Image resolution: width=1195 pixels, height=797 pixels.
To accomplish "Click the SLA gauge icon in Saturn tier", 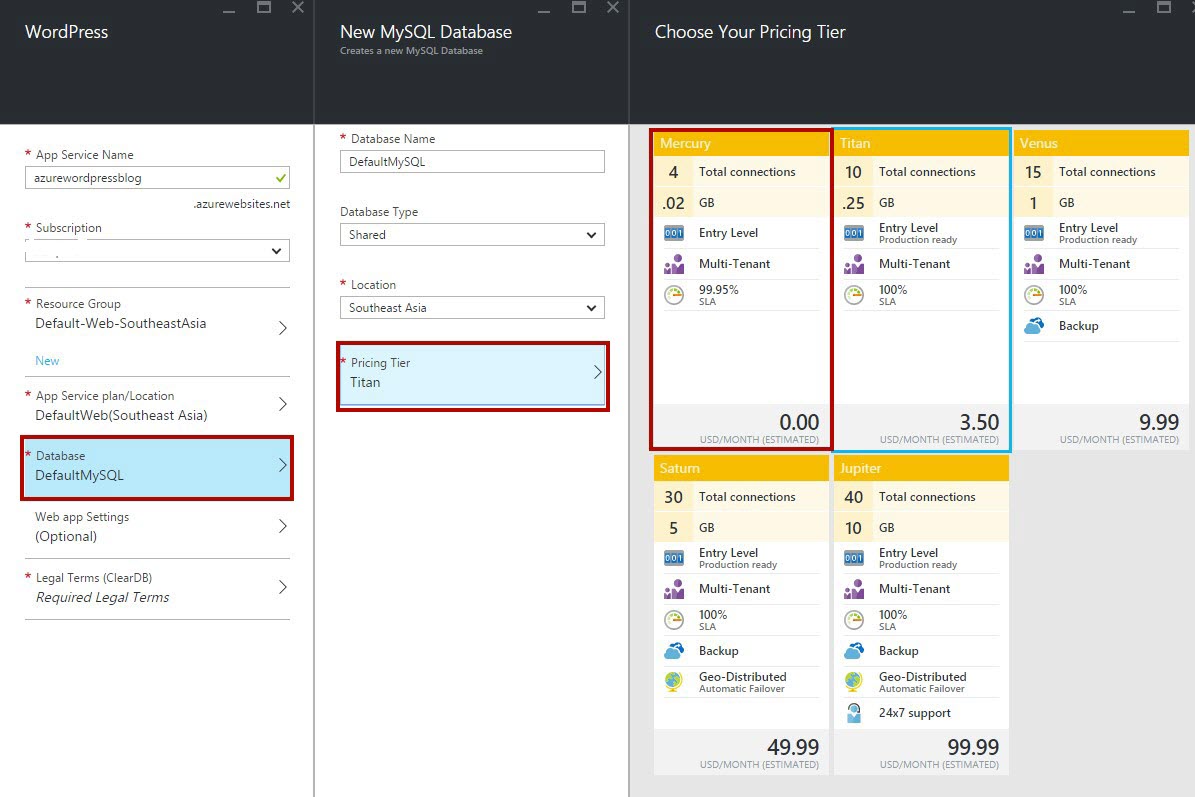I will click(x=674, y=620).
